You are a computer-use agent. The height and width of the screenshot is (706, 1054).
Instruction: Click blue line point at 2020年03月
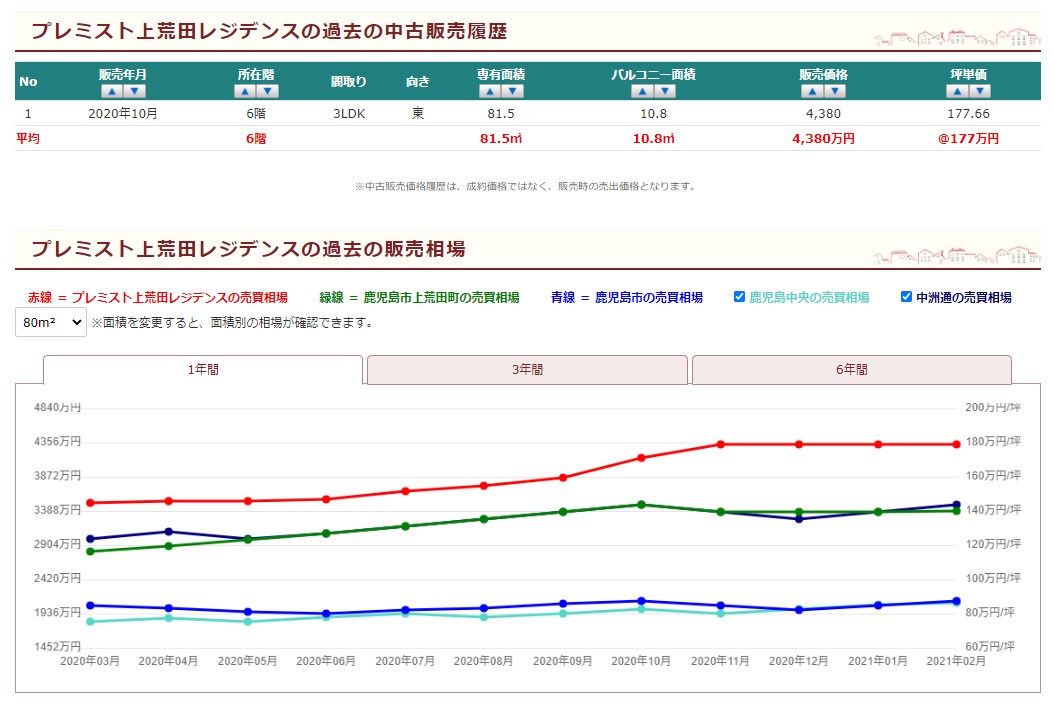coord(91,606)
